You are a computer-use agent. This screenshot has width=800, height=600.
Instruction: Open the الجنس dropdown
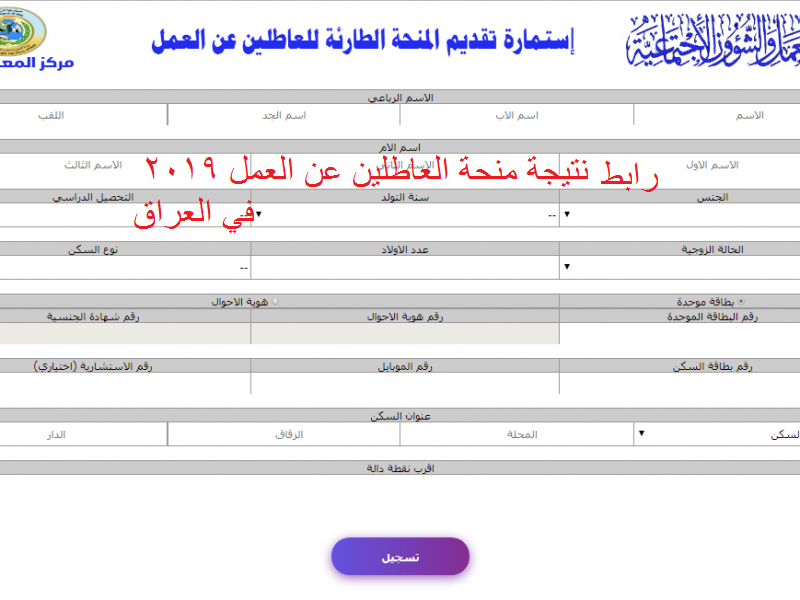(680, 215)
